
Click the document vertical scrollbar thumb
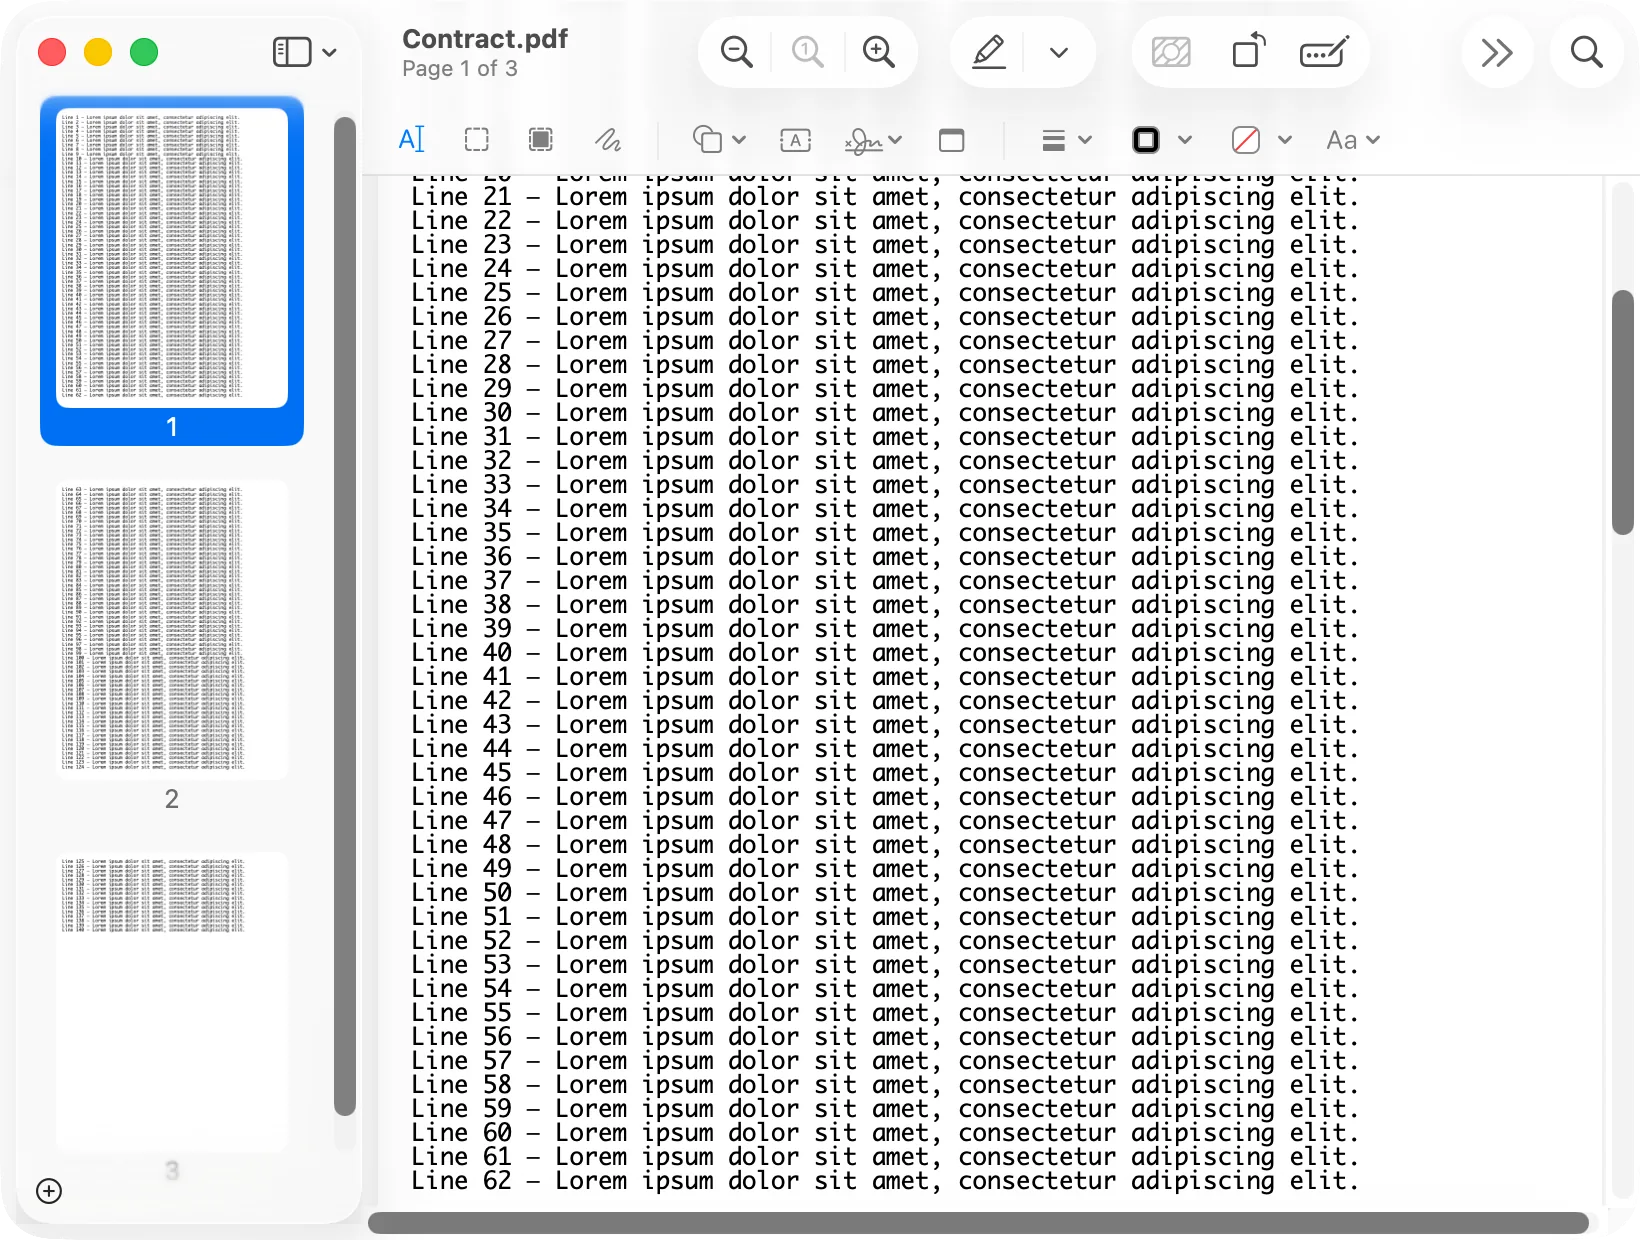click(x=1623, y=412)
